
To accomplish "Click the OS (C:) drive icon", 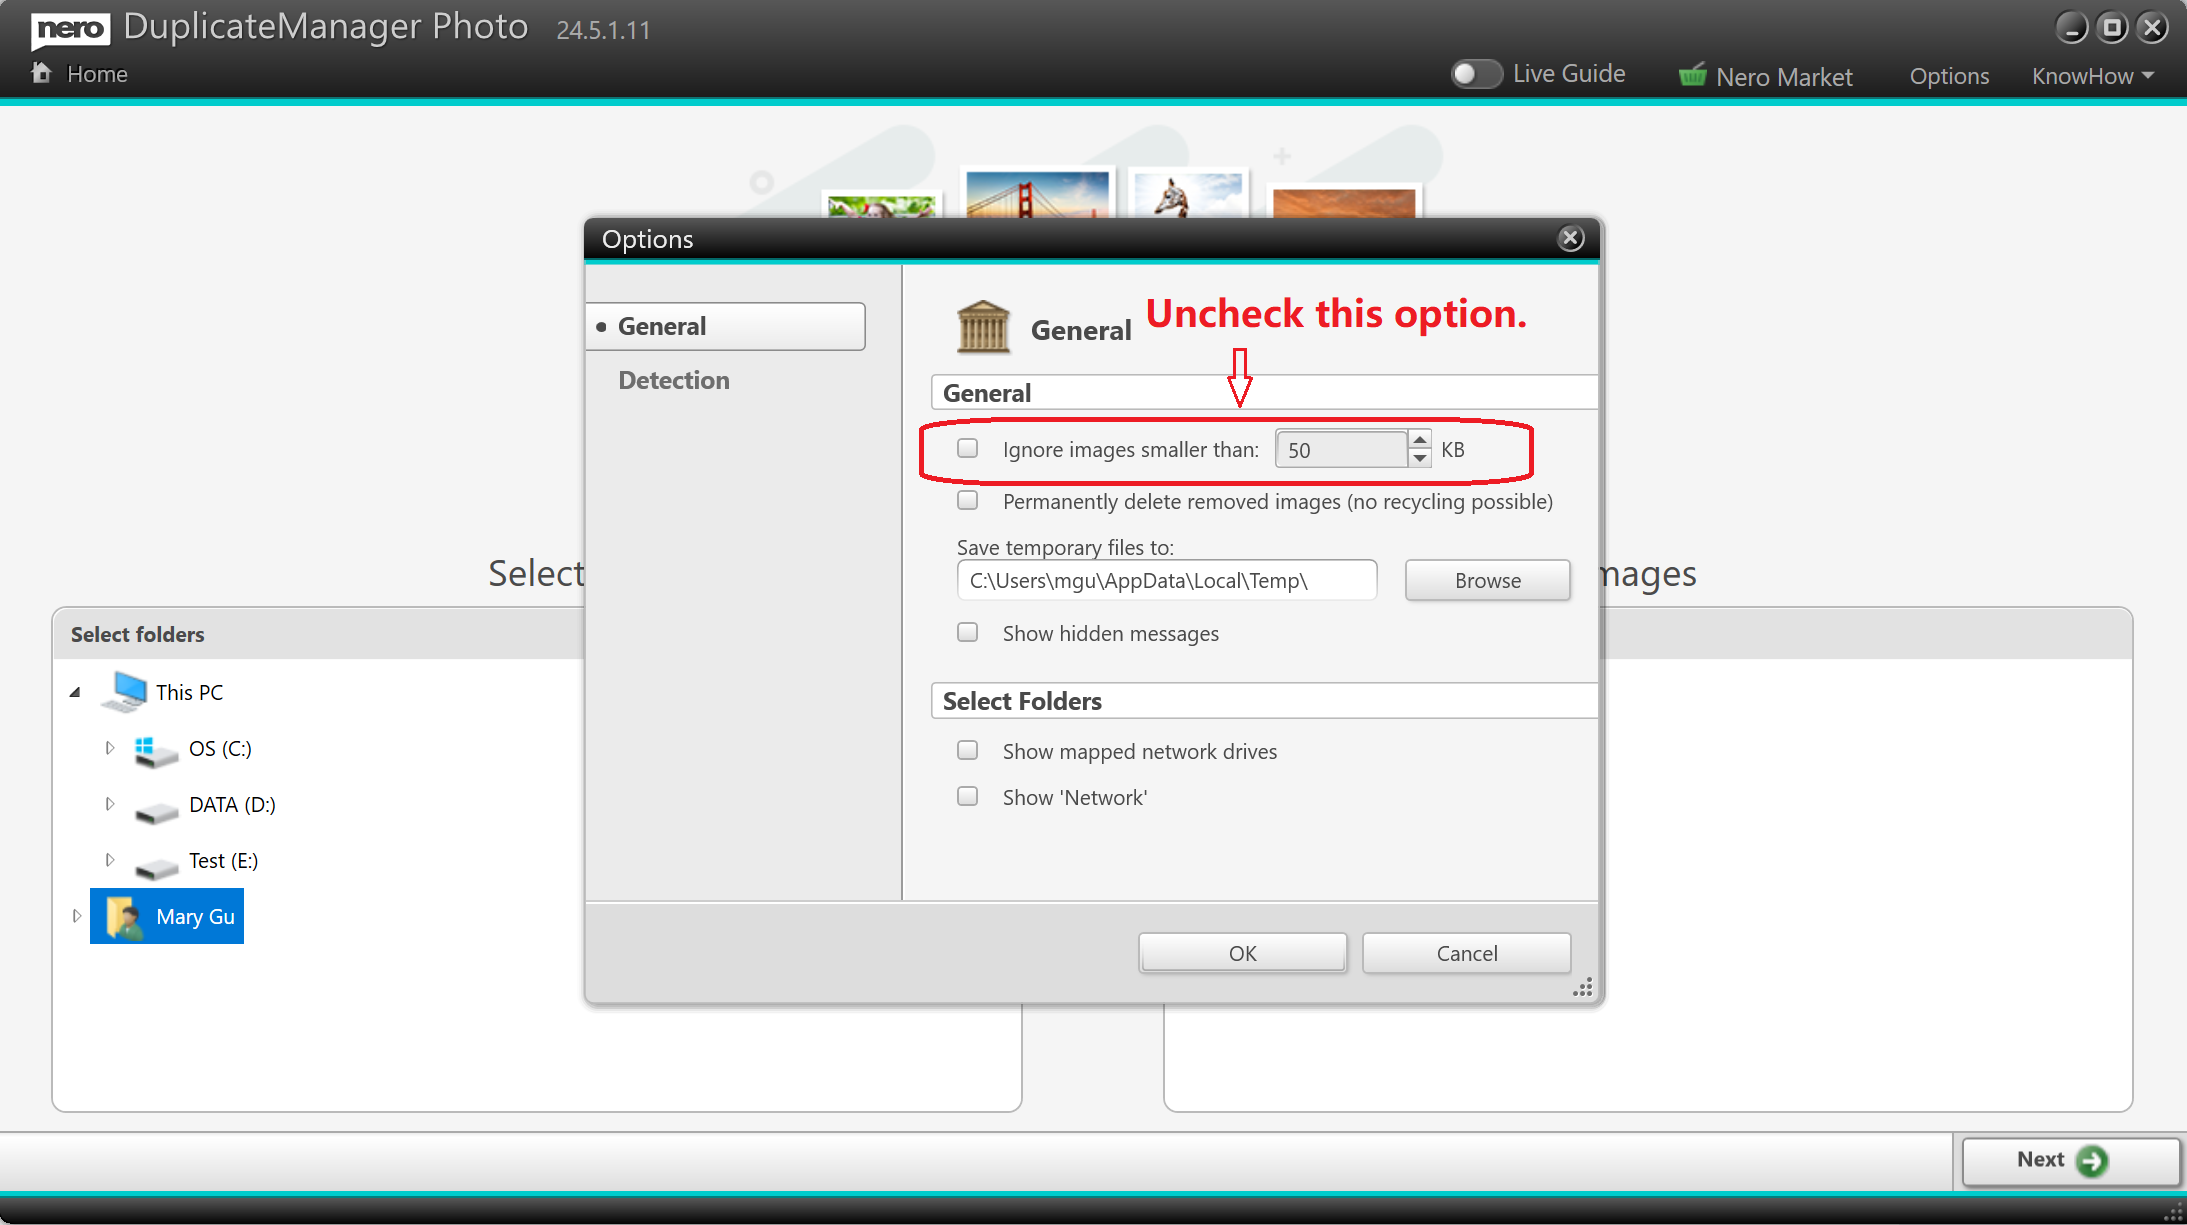I will pos(155,751).
